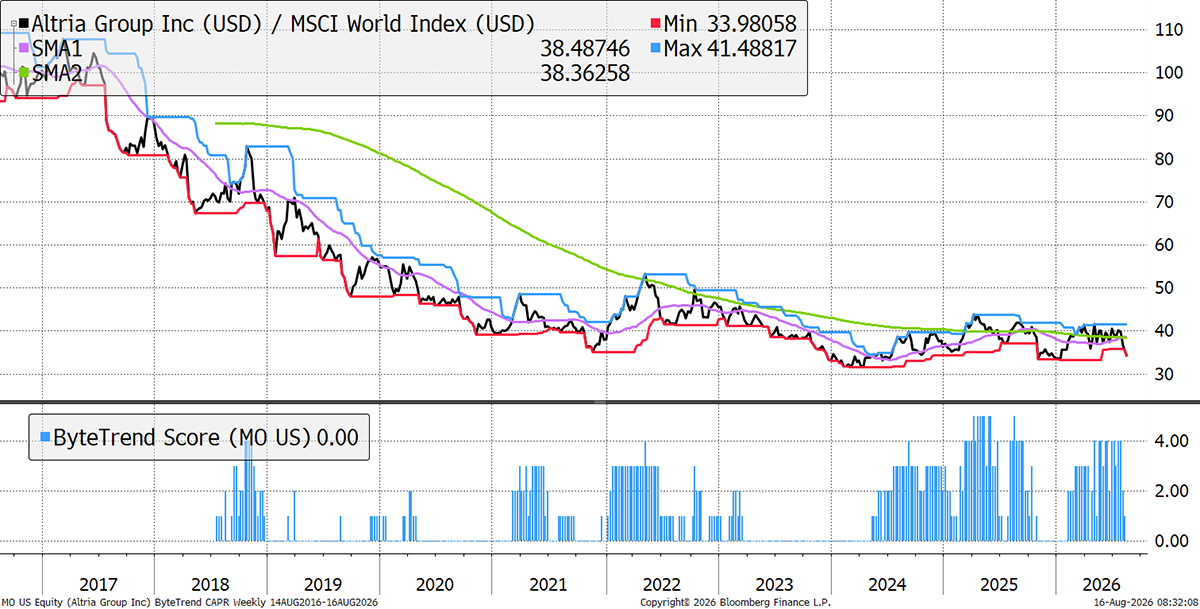Click the 4.00 score axis label
Viewport: 1200px width, 609px height.
point(1171,441)
